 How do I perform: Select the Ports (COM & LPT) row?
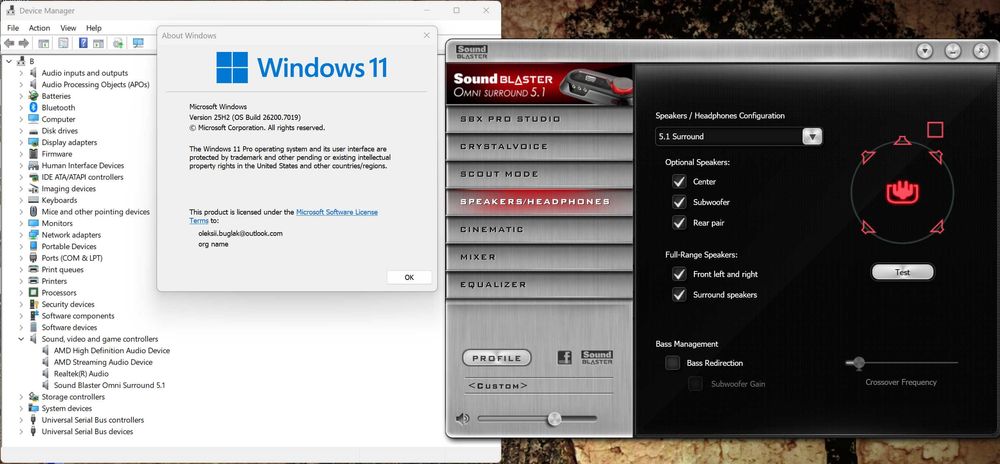72,258
